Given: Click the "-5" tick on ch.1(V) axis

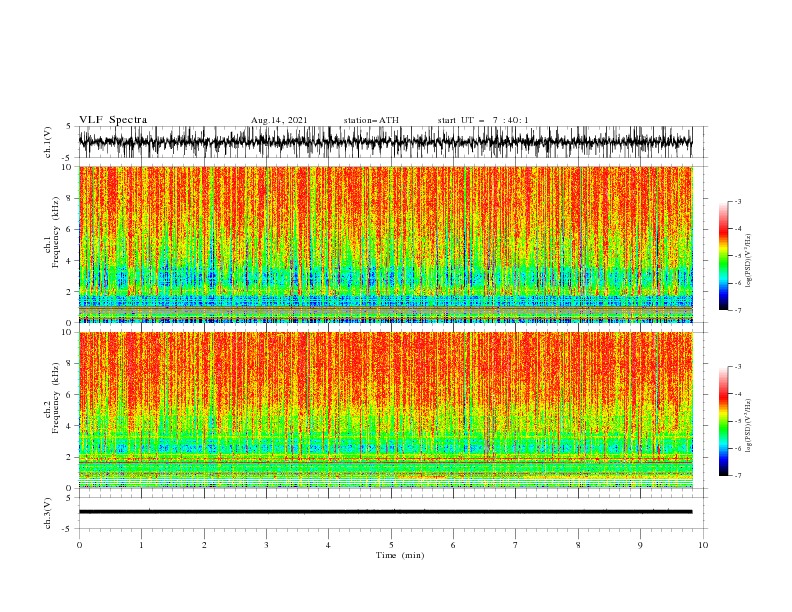Looking at the screenshot, I should pos(67,158).
